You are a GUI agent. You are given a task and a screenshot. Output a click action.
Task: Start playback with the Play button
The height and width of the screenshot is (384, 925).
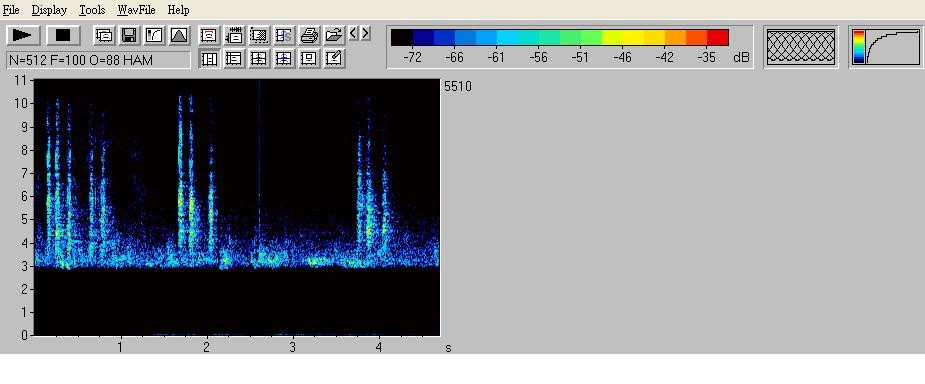pyautogui.click(x=23, y=35)
